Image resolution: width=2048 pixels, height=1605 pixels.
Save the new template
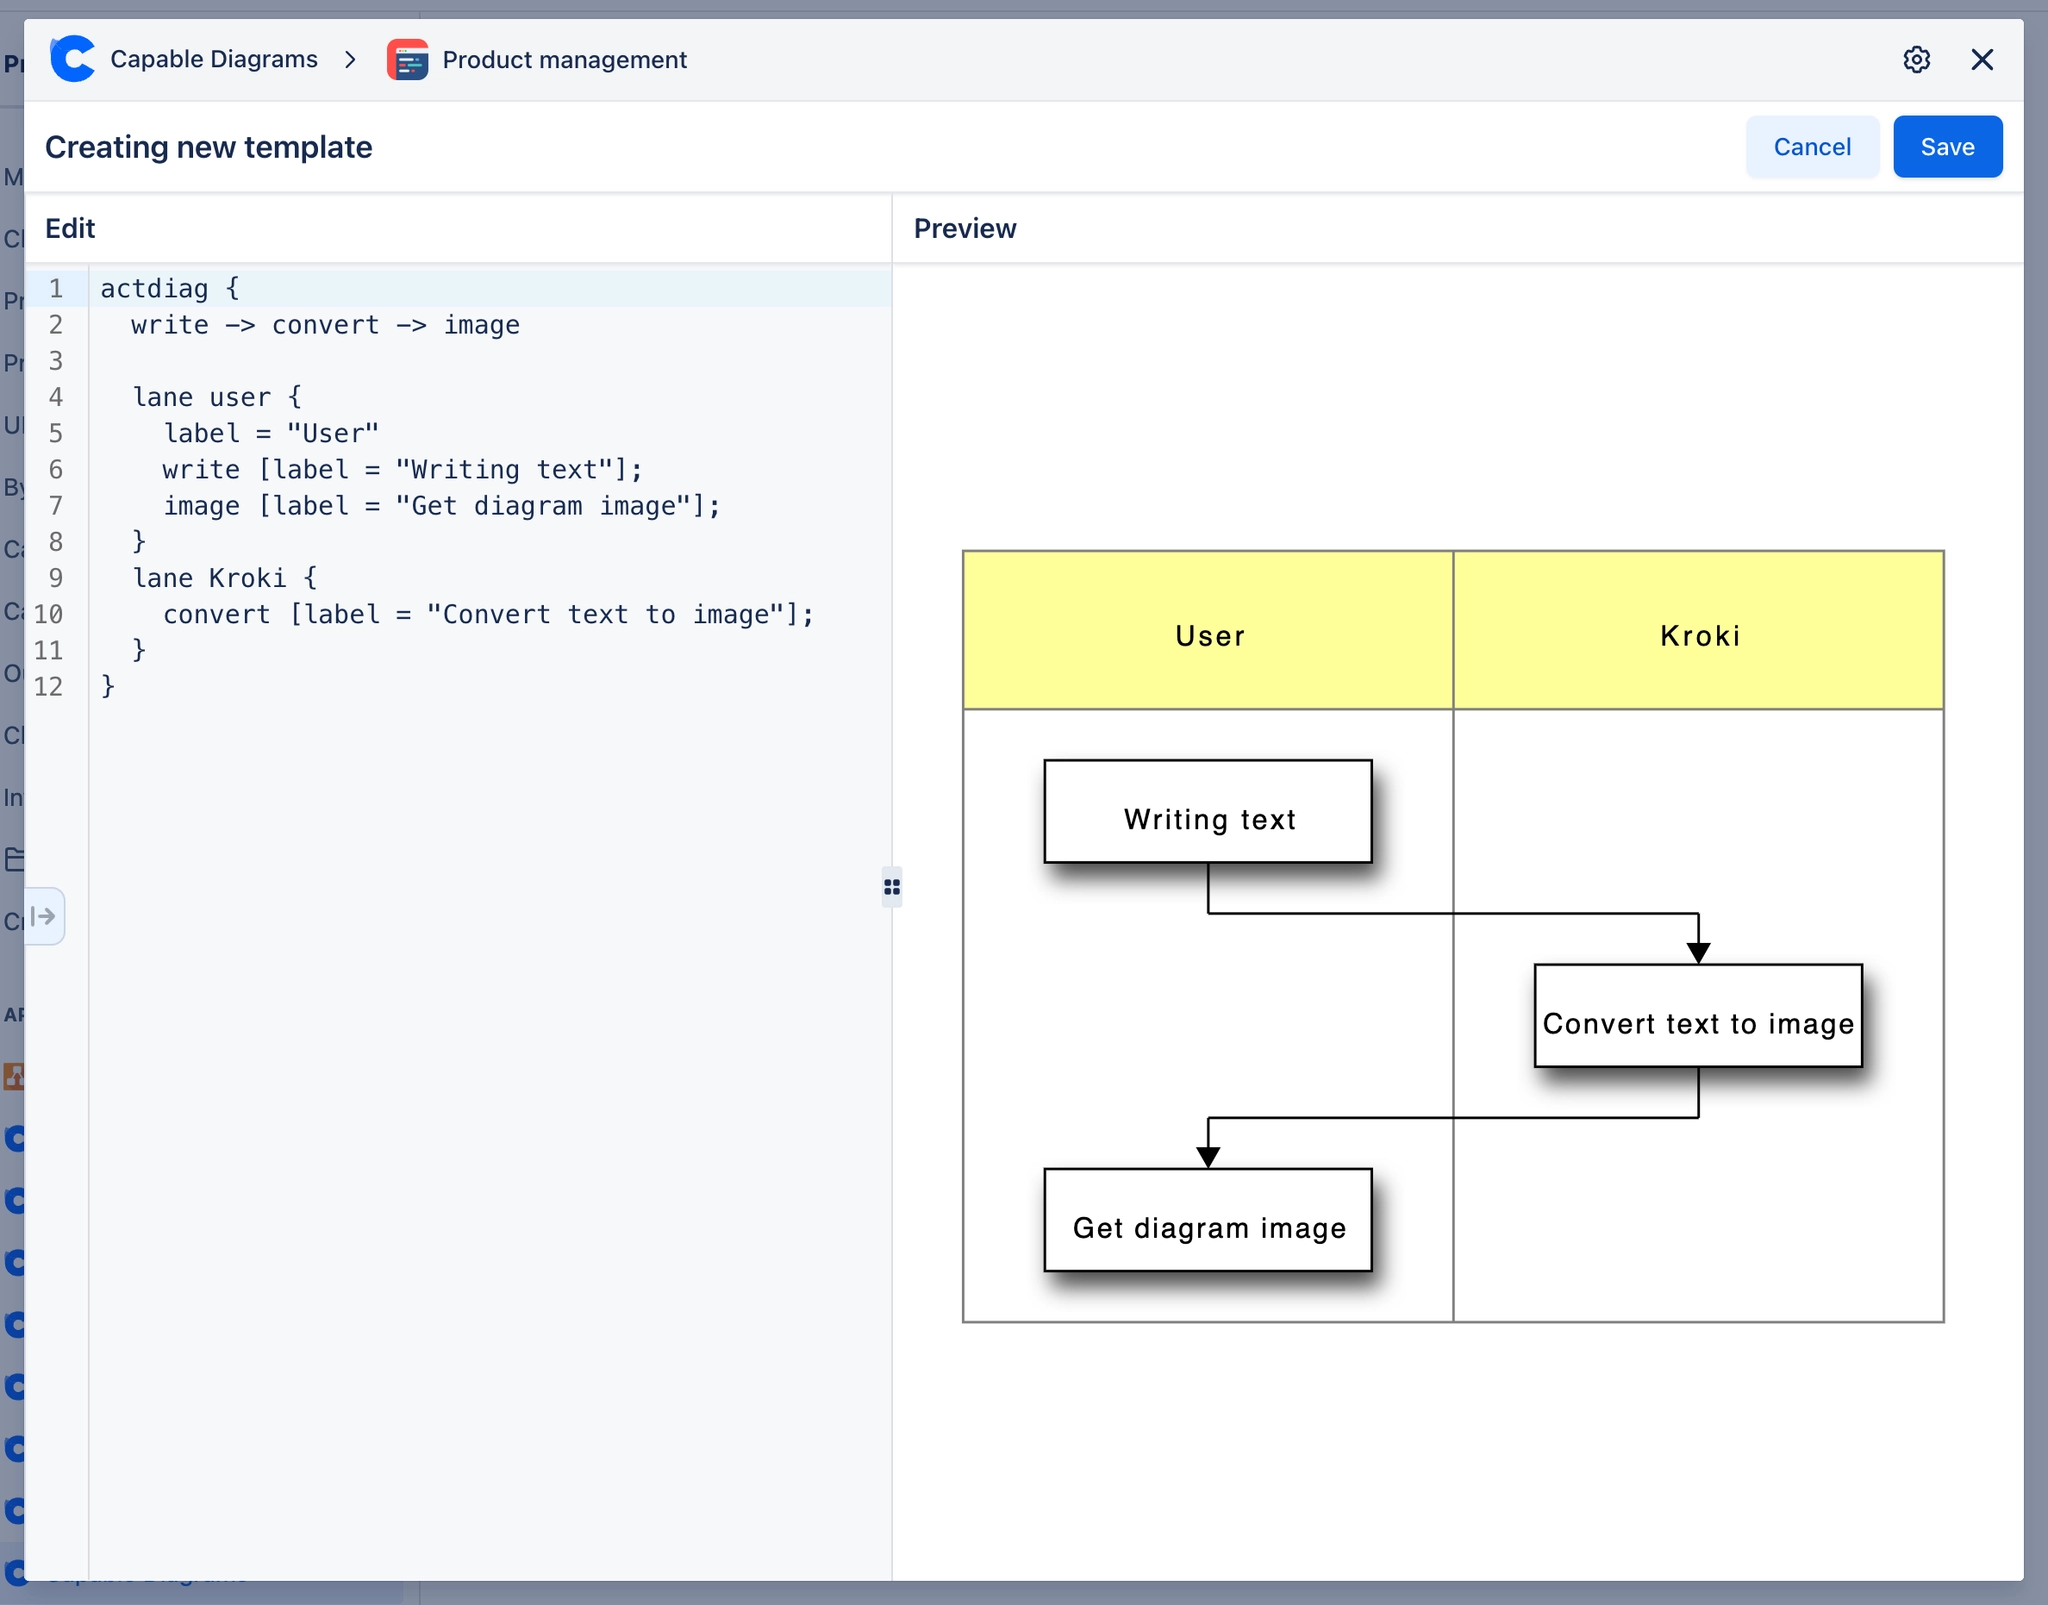pos(1946,146)
